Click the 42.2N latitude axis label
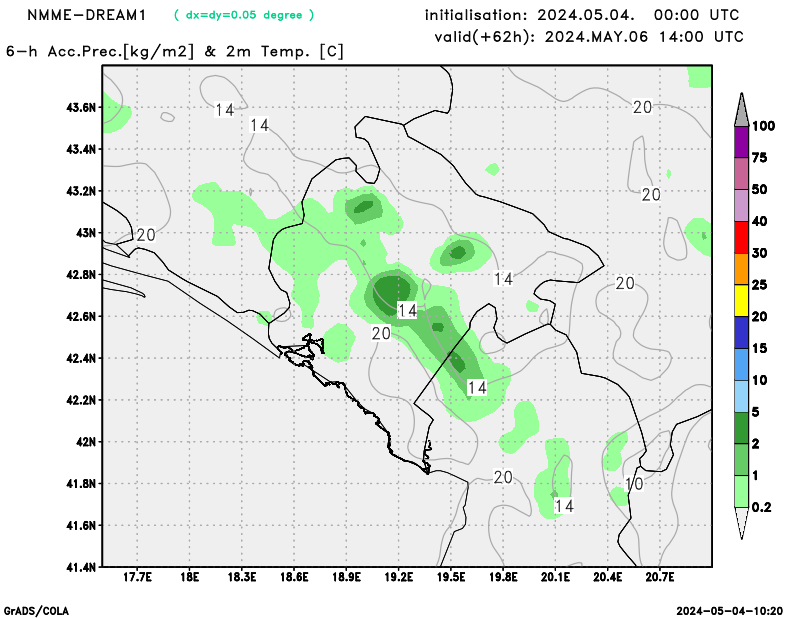Image resolution: width=800 pixels, height=618 pixels. tap(81, 400)
